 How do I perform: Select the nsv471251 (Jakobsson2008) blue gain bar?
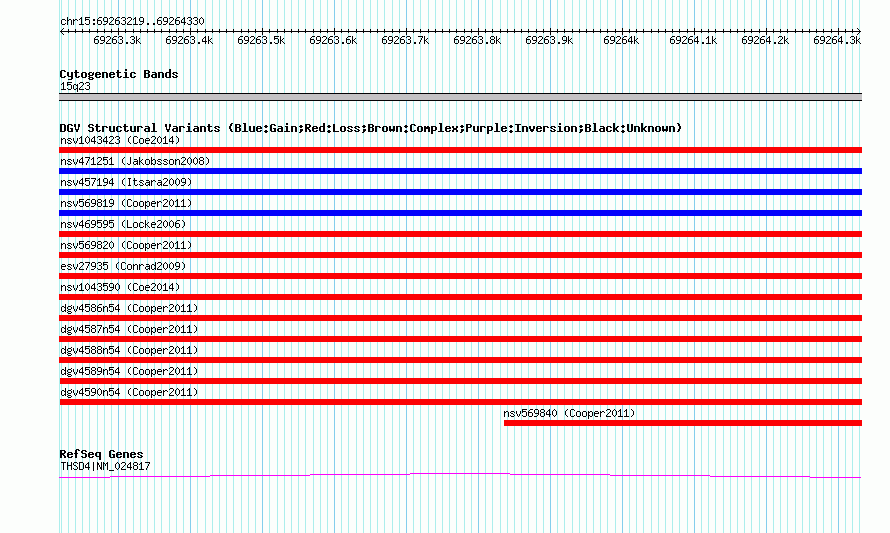(460, 171)
